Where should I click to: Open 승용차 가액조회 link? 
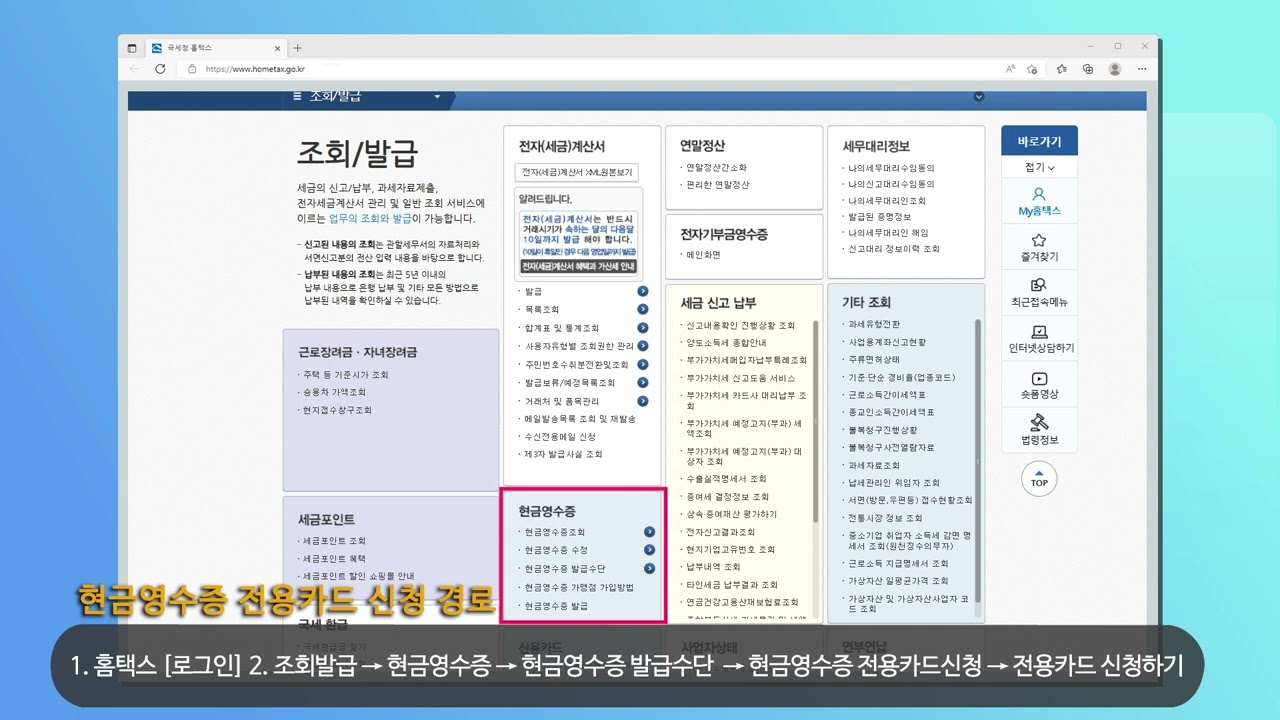pyautogui.click(x=334, y=393)
